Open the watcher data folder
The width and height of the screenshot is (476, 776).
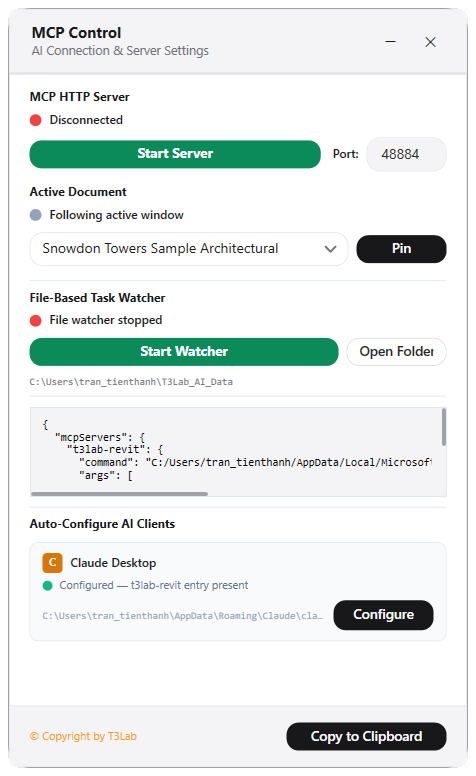point(396,352)
